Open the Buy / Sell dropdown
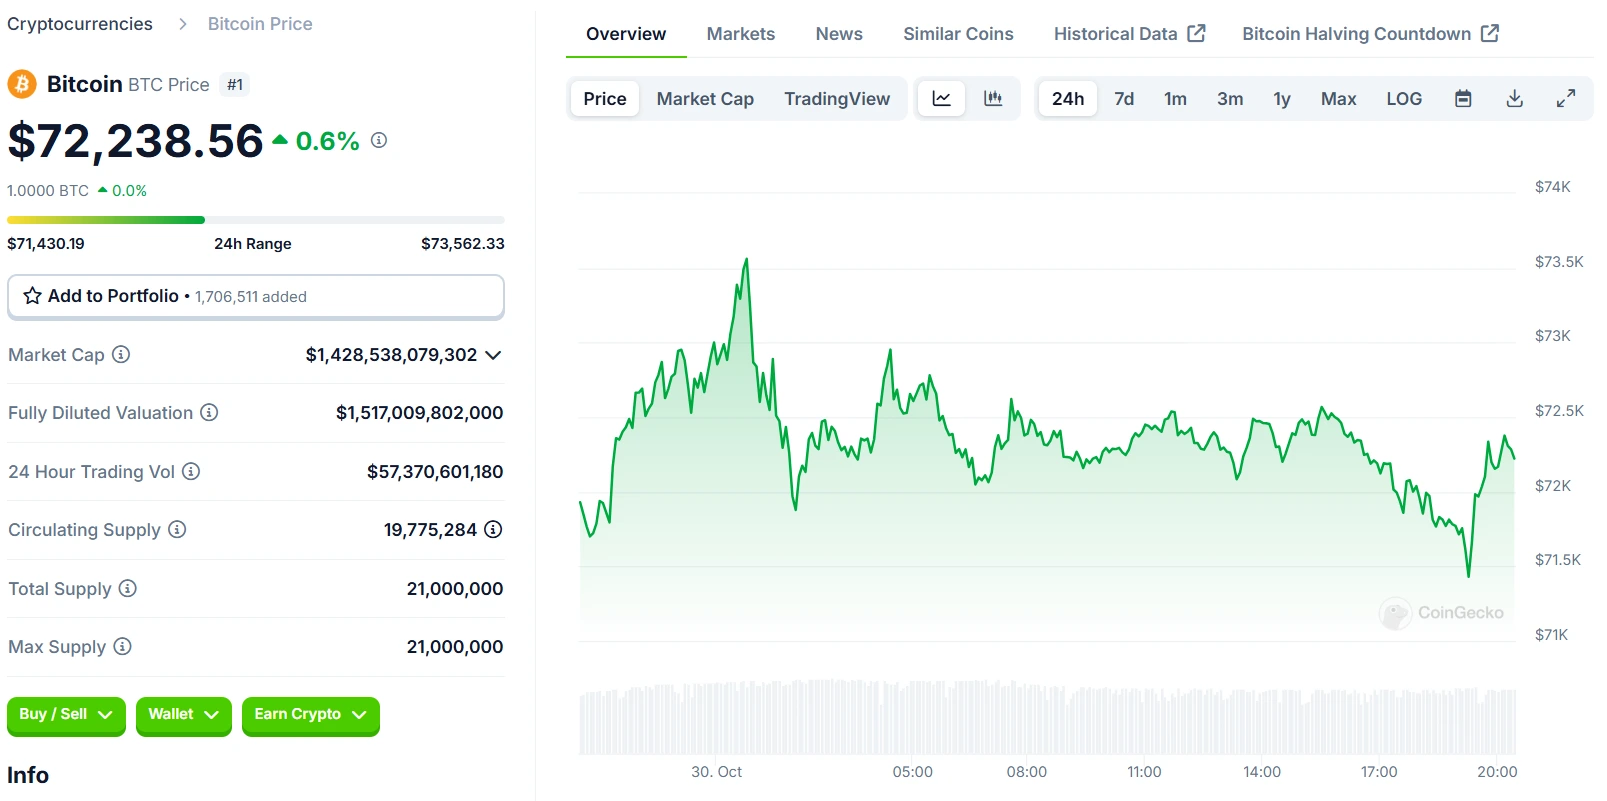This screenshot has width=1607, height=801. [66, 715]
